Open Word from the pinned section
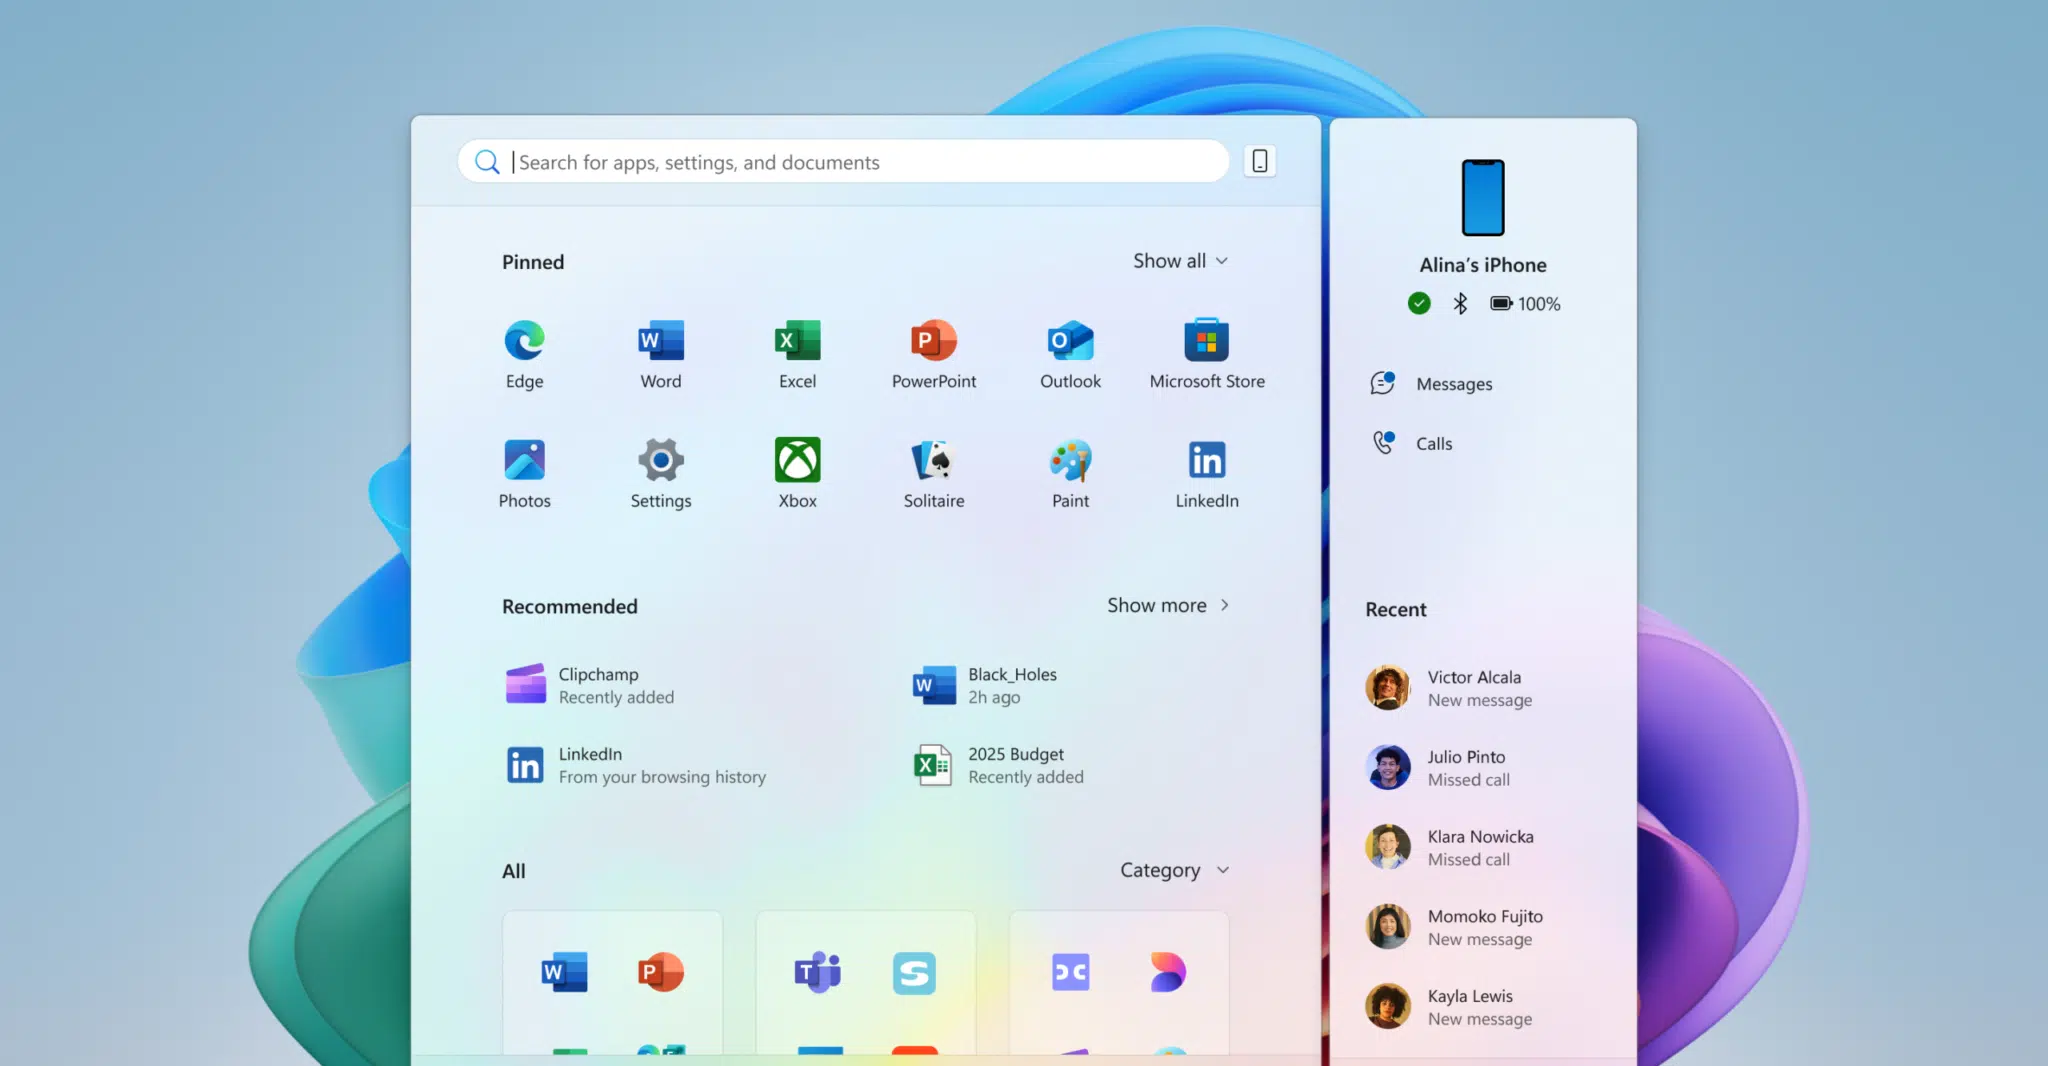Screen dimensions: 2048x1066 click(x=660, y=352)
